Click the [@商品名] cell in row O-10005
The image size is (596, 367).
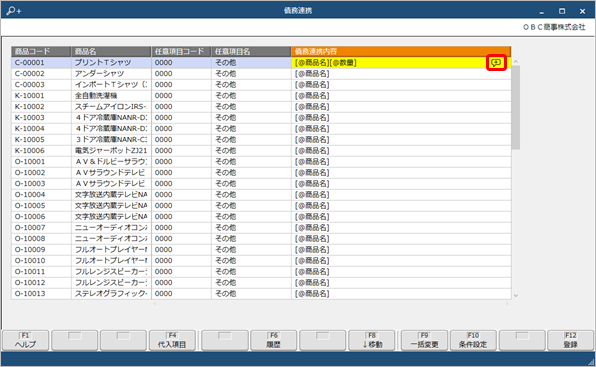pyautogui.click(x=401, y=206)
